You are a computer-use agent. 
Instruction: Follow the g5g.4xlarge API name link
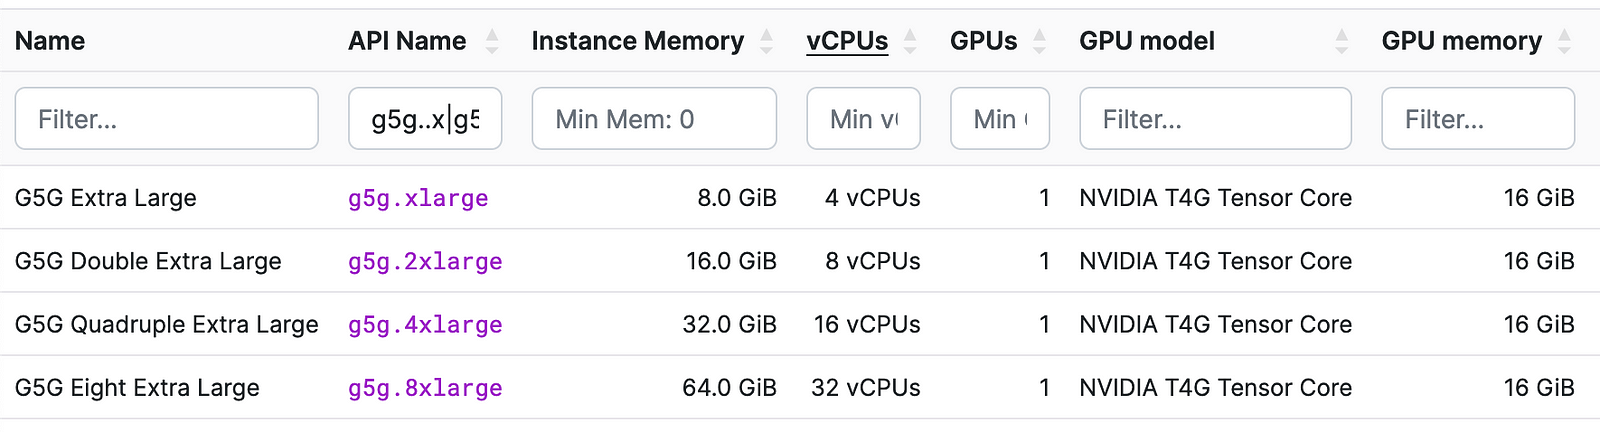coord(425,324)
